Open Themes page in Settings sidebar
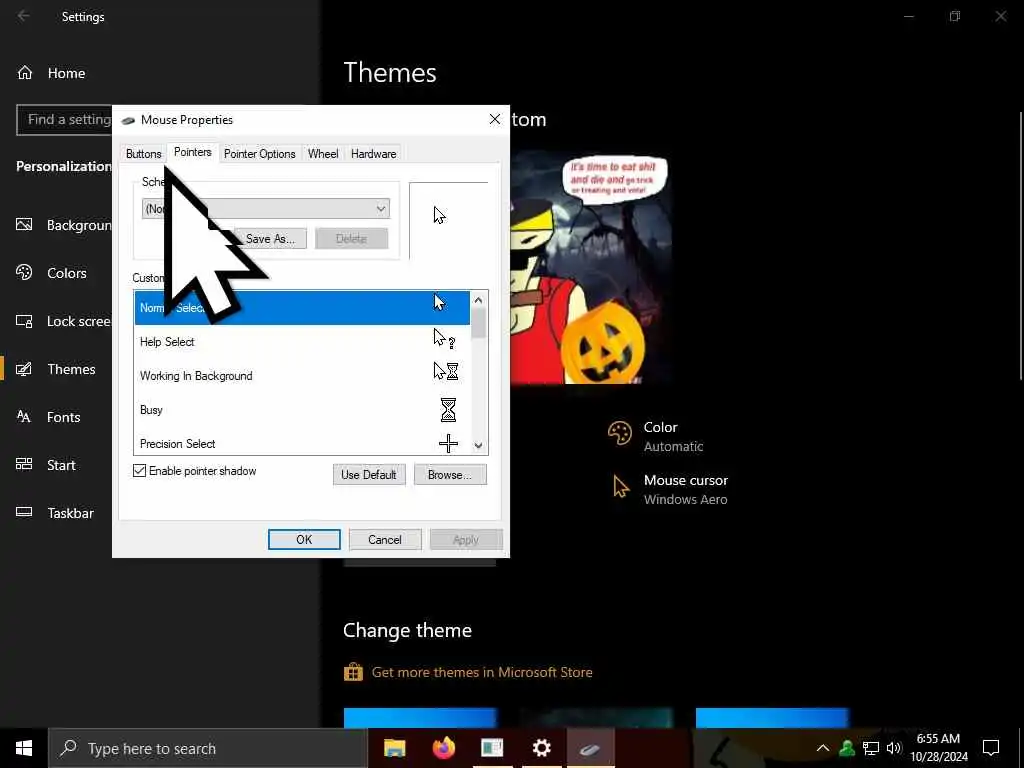The image size is (1024, 768). point(56,369)
